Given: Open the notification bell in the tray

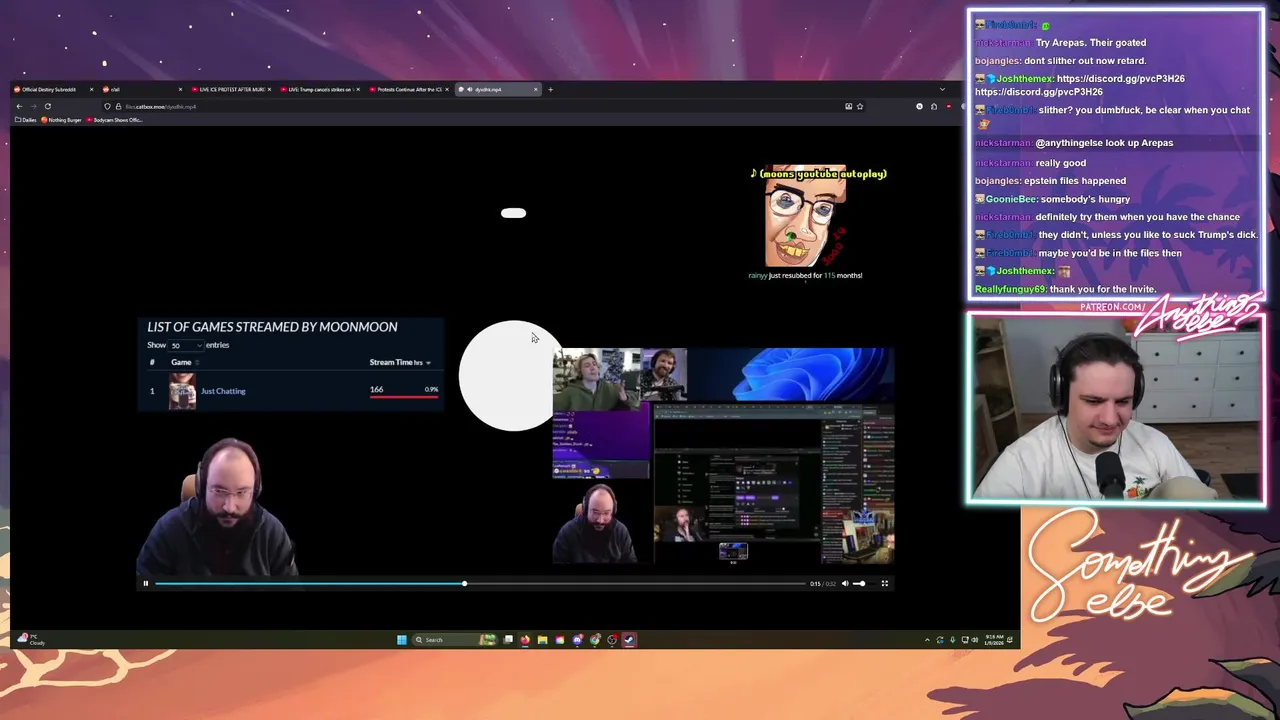Looking at the screenshot, I should [1010, 640].
